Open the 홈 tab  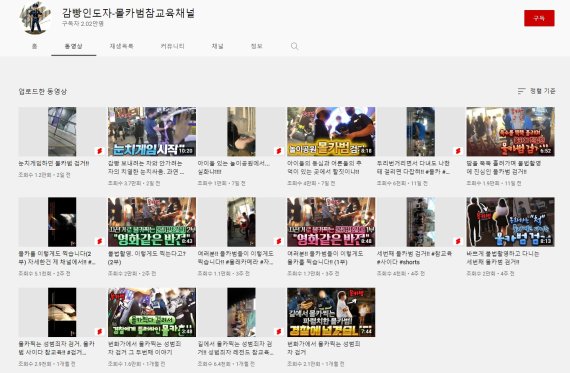[35, 46]
